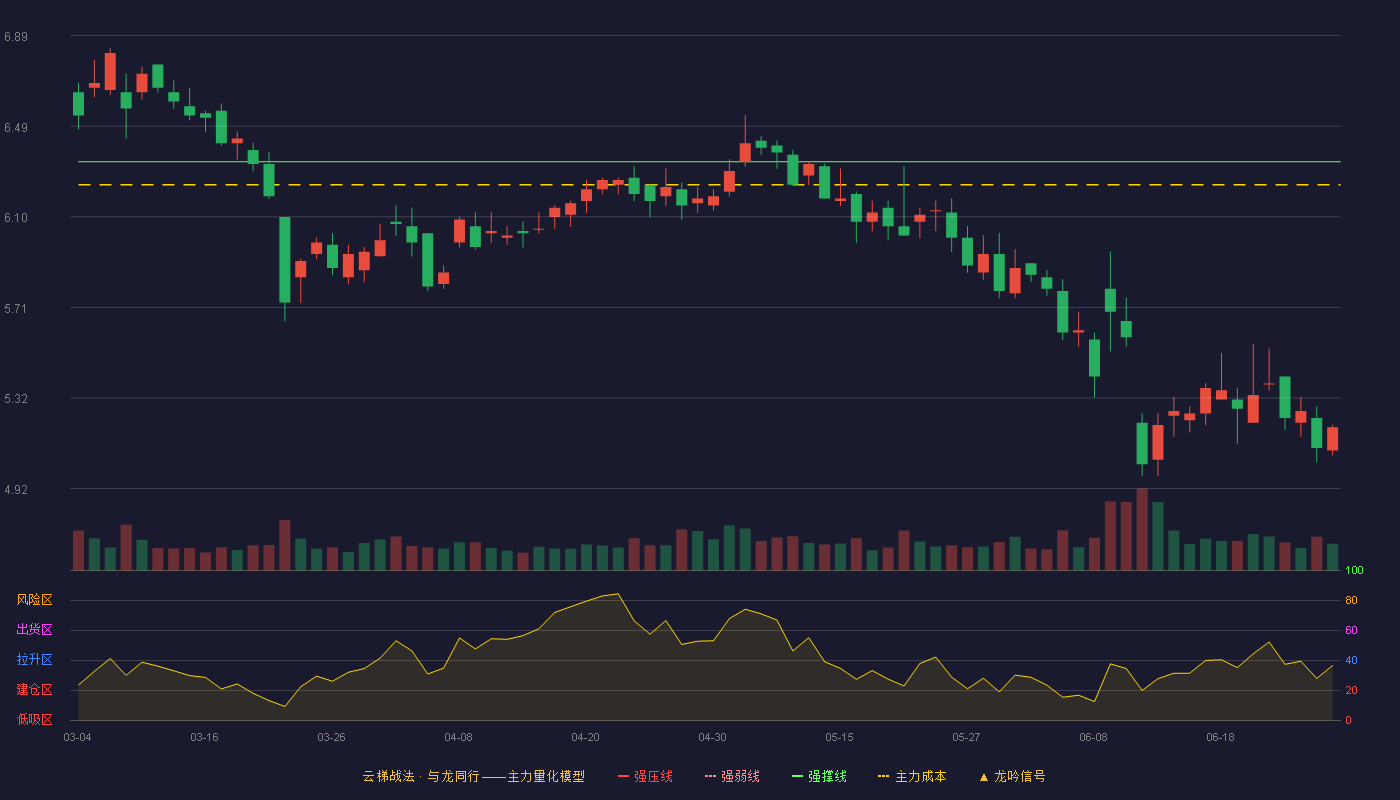The image size is (1400, 800).
Task: Click the solid green horizontal support line
Action: coord(709,161)
